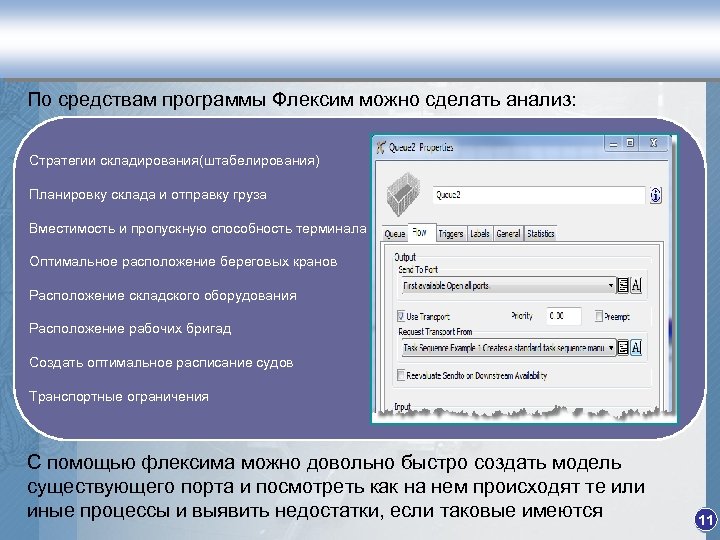
Task: Click "Оптимальное расположение береговых кранов"
Action: point(183,262)
